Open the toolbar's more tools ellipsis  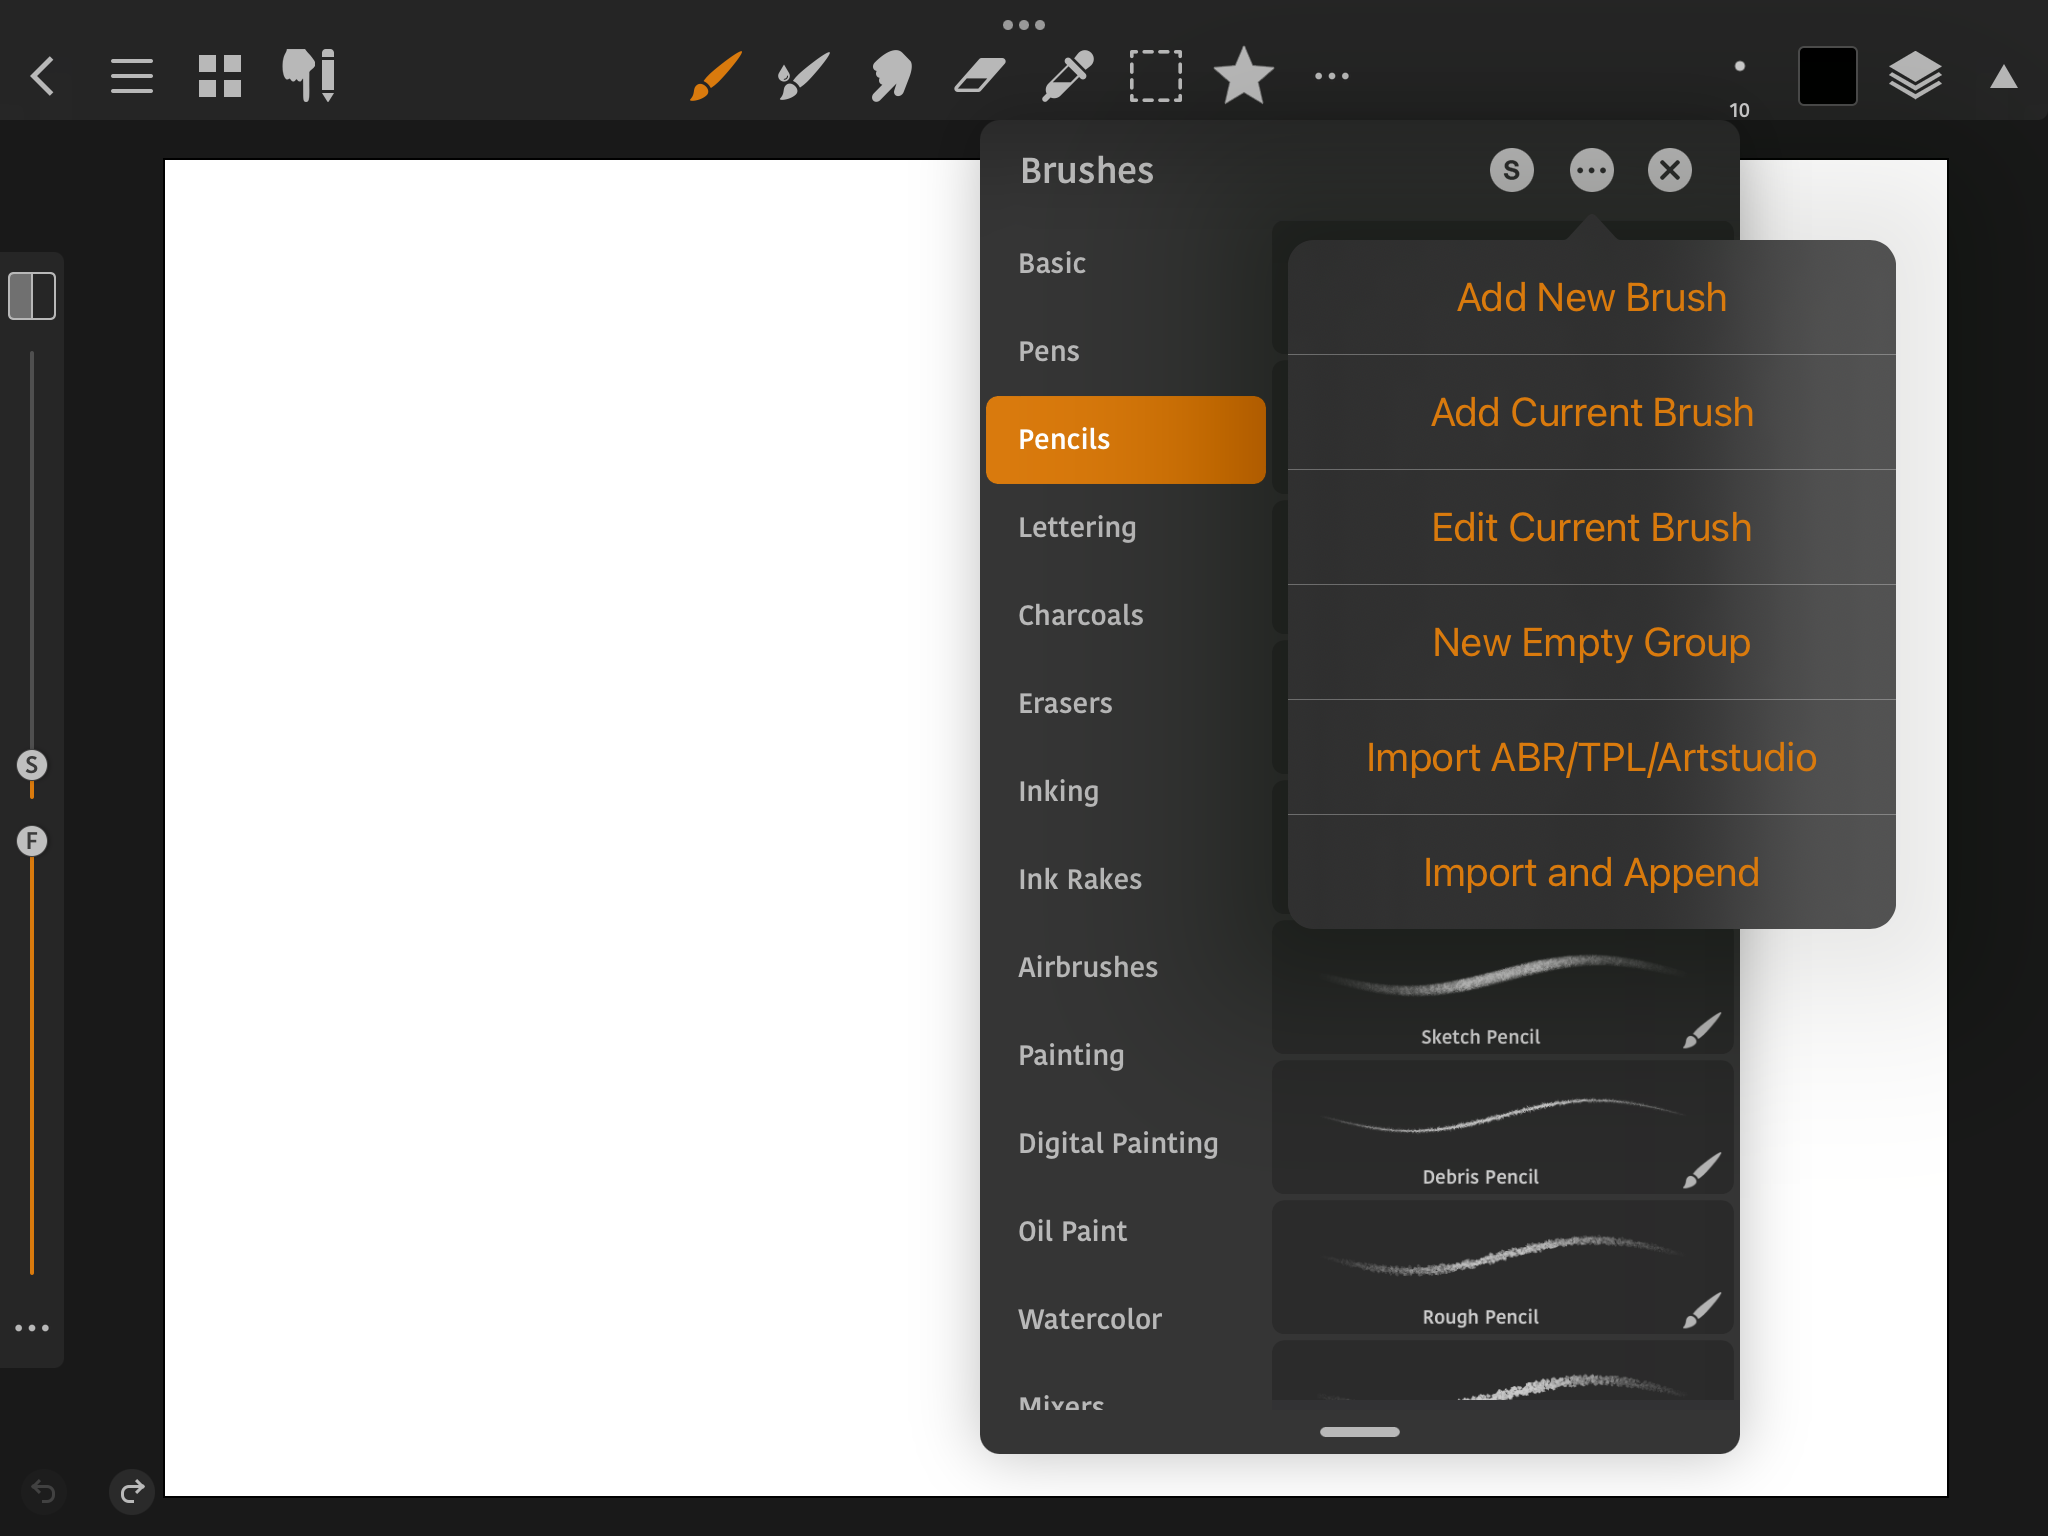pos(1331,76)
